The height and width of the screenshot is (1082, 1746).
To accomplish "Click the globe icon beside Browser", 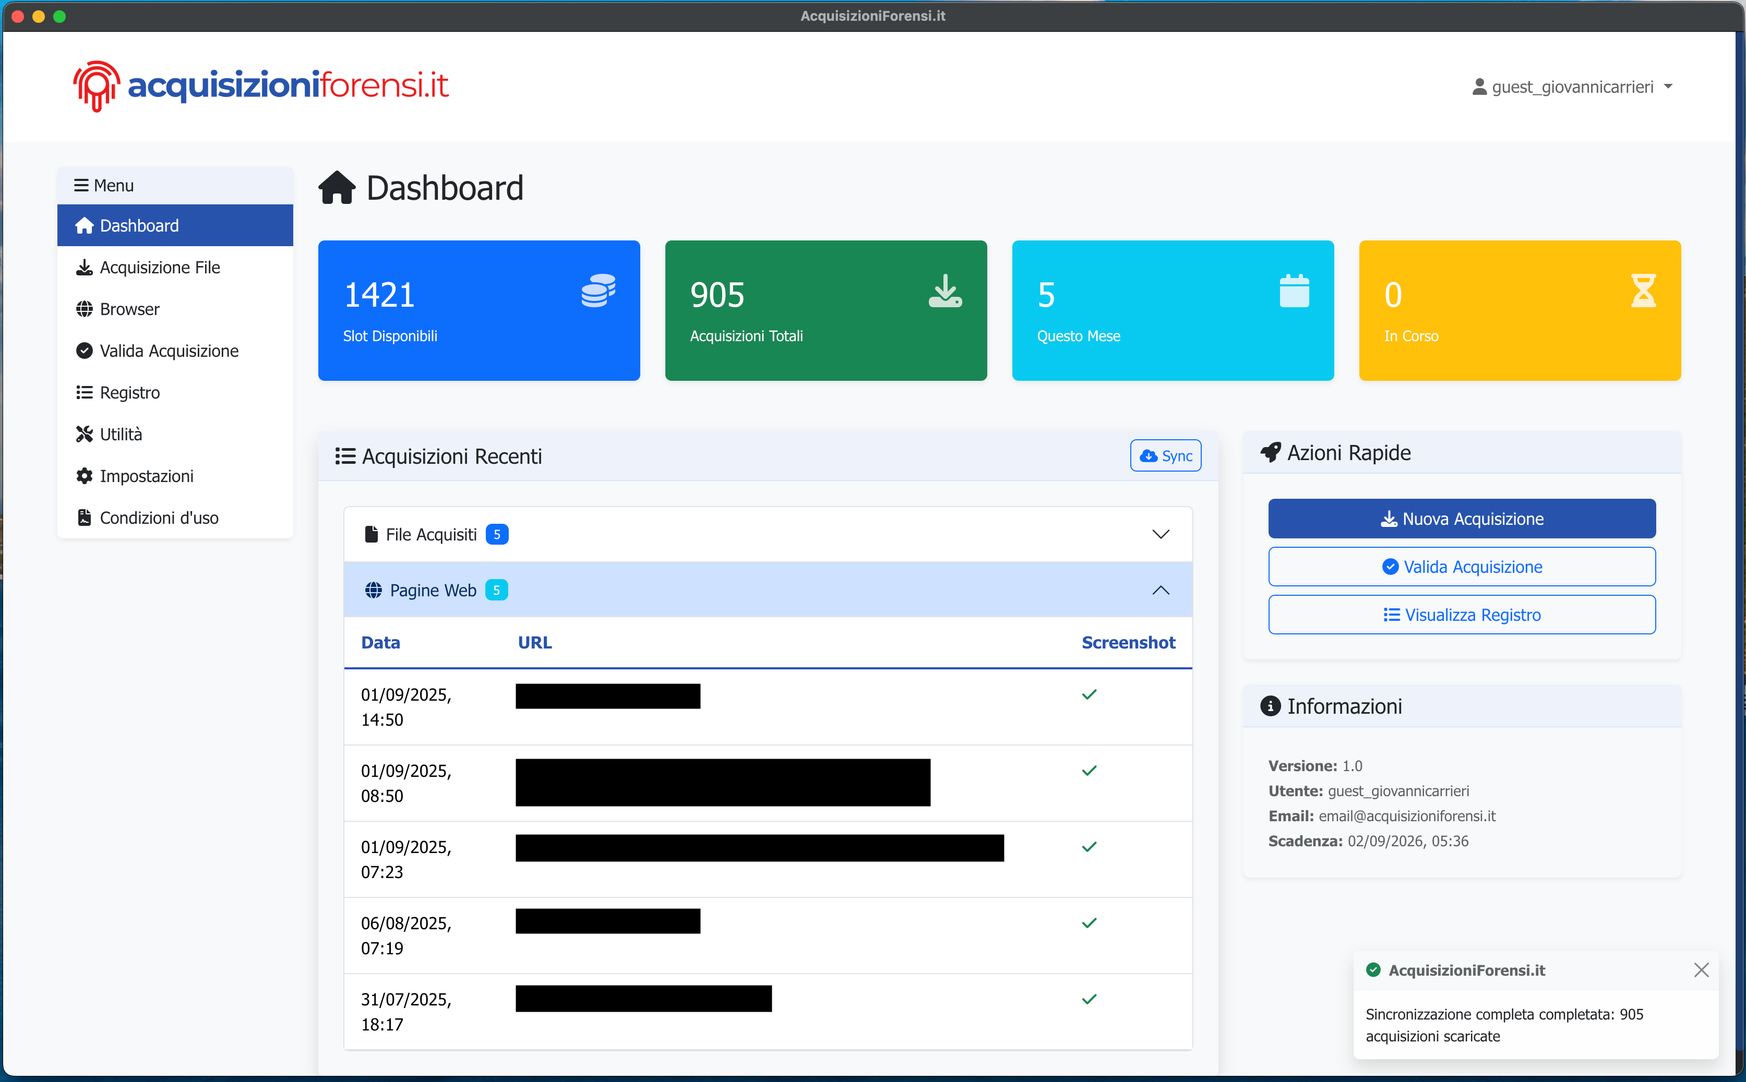I will 84,309.
